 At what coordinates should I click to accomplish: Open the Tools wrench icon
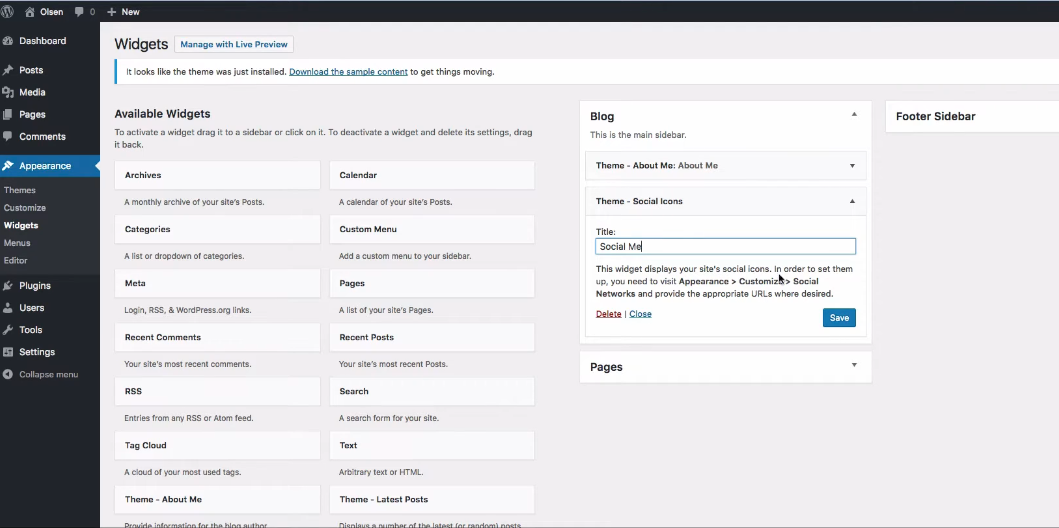click(8, 330)
